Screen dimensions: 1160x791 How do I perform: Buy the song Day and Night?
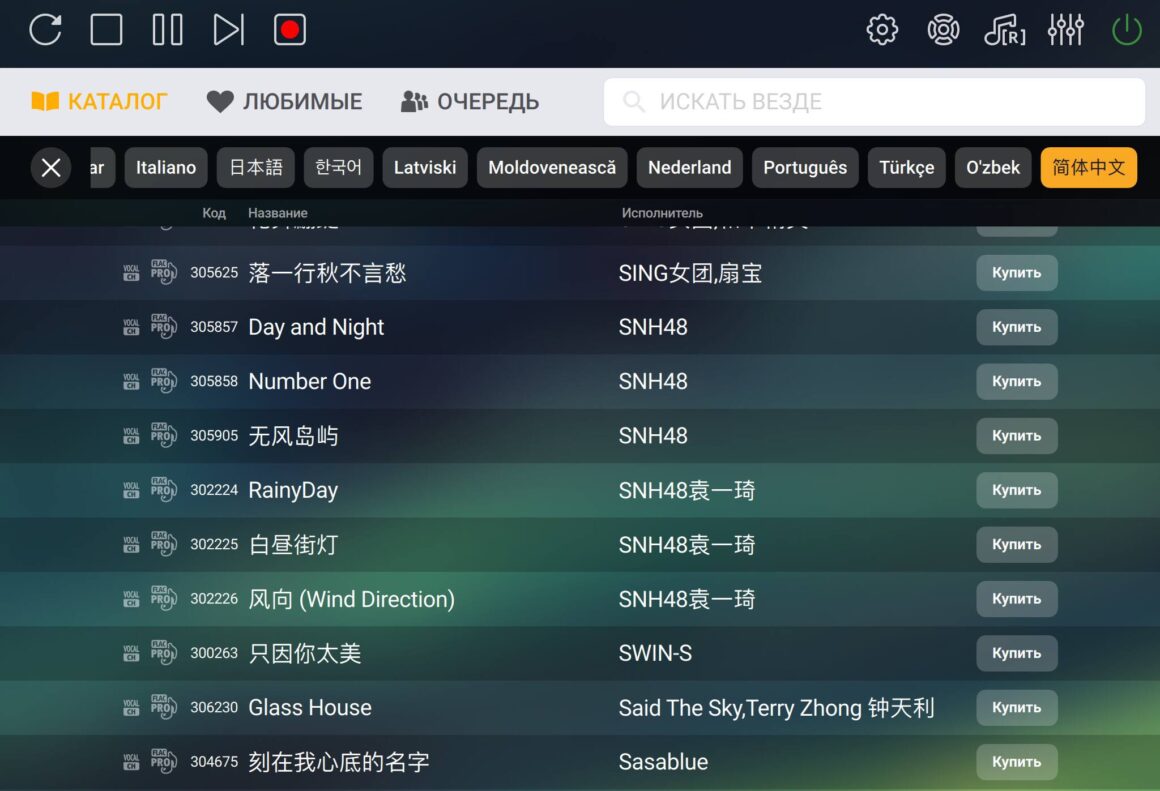click(1016, 327)
